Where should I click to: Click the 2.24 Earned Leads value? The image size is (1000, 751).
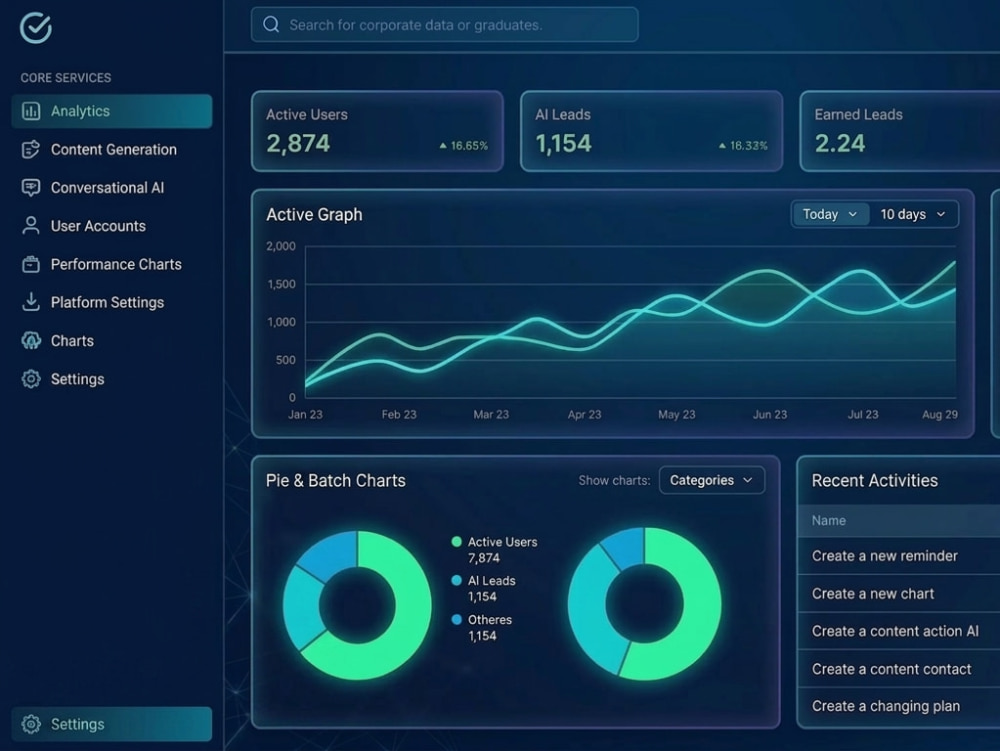coord(840,143)
